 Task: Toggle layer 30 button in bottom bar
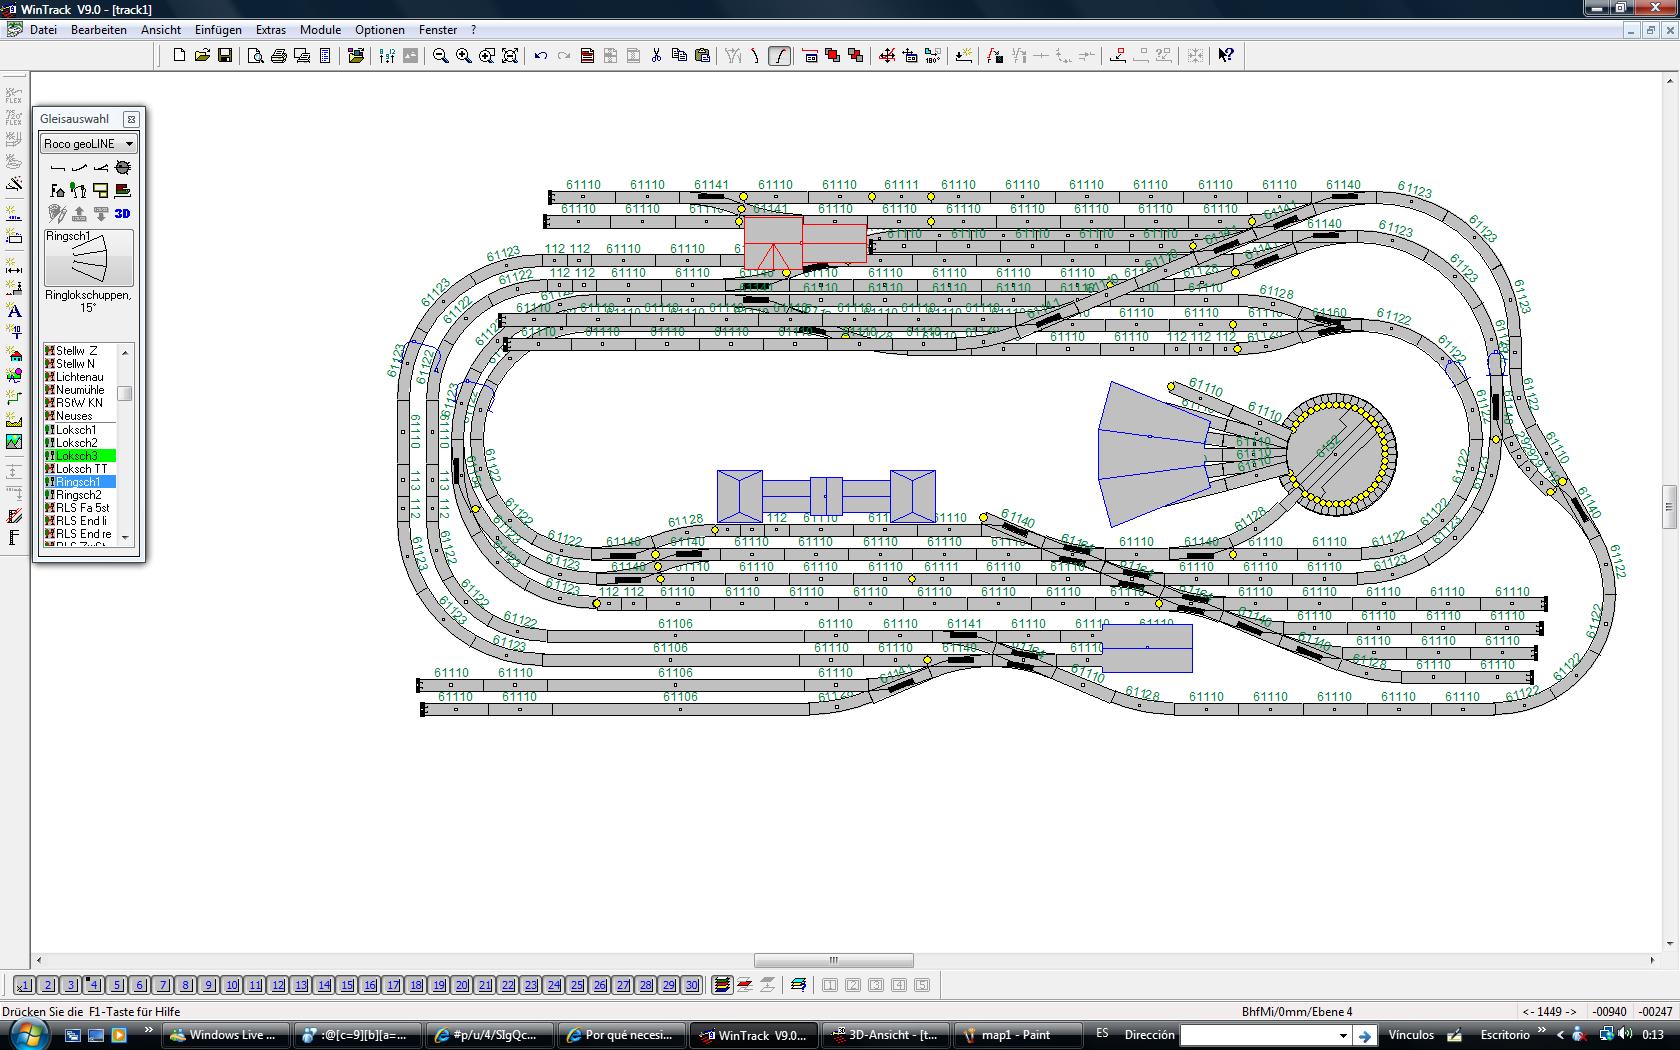692,984
